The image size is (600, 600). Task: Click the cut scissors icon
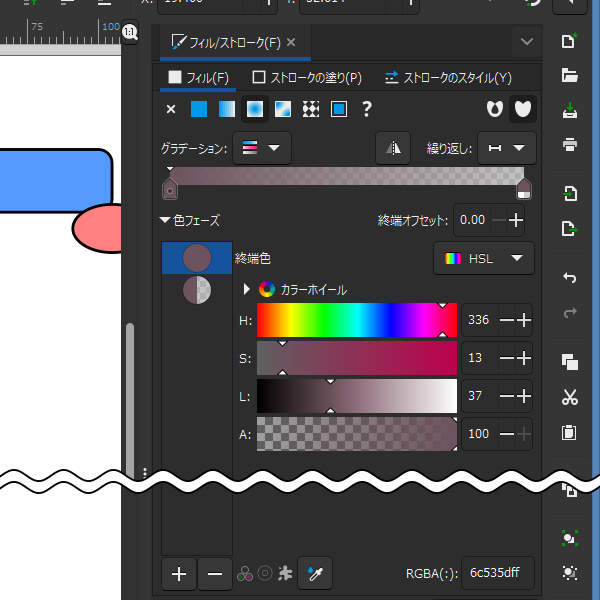point(570,397)
